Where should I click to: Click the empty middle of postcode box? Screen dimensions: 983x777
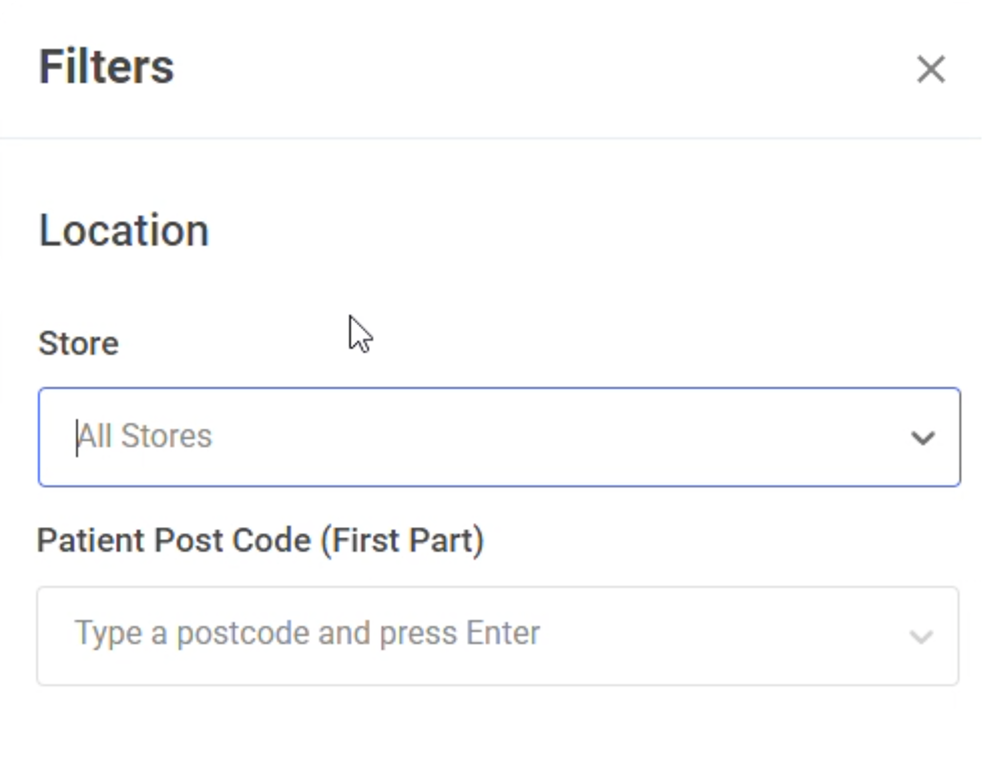(x=721, y=636)
